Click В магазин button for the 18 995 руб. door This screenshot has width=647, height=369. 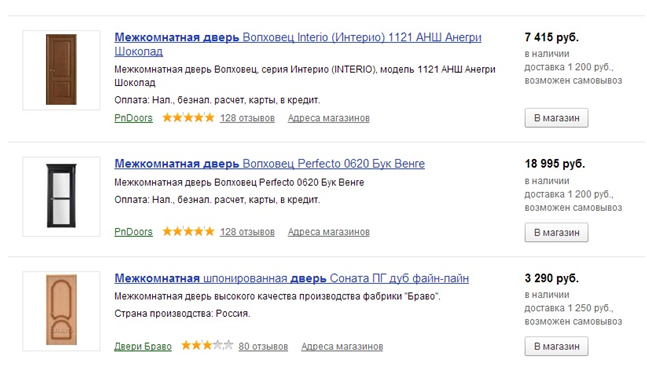pos(556,232)
